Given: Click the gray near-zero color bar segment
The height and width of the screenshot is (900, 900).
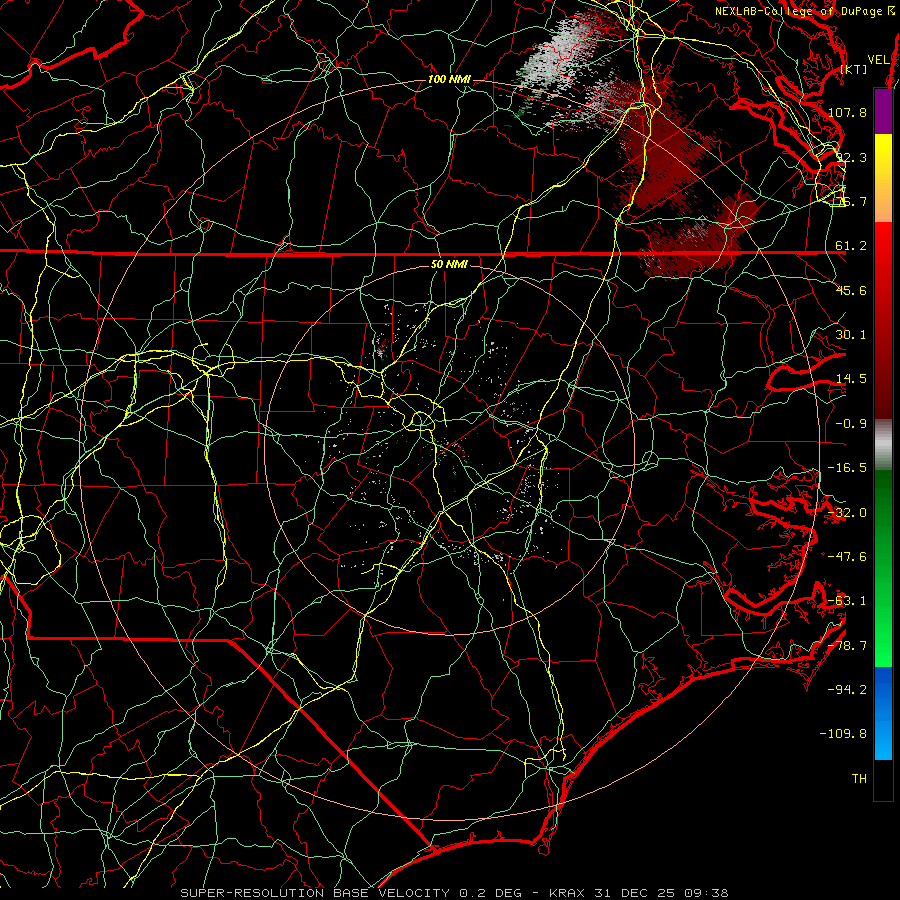Looking at the screenshot, I should (883, 445).
